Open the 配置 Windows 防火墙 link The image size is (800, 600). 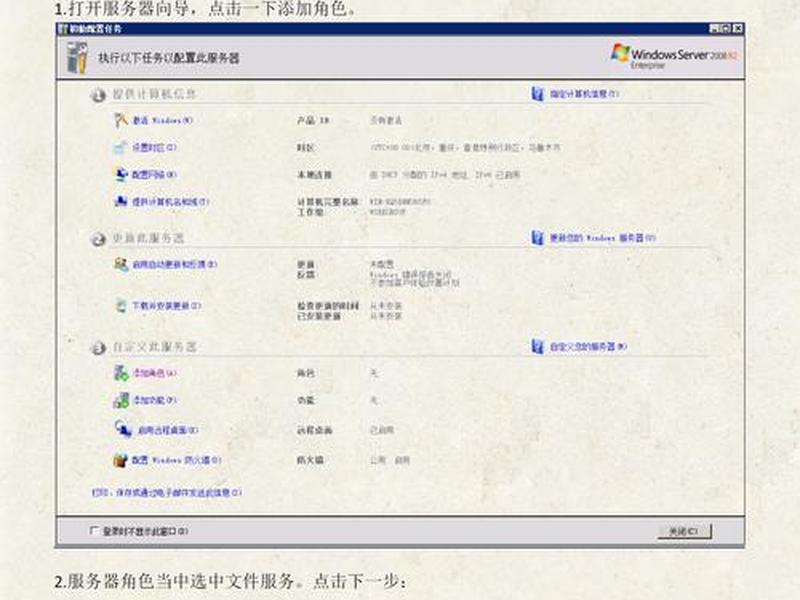177,460
